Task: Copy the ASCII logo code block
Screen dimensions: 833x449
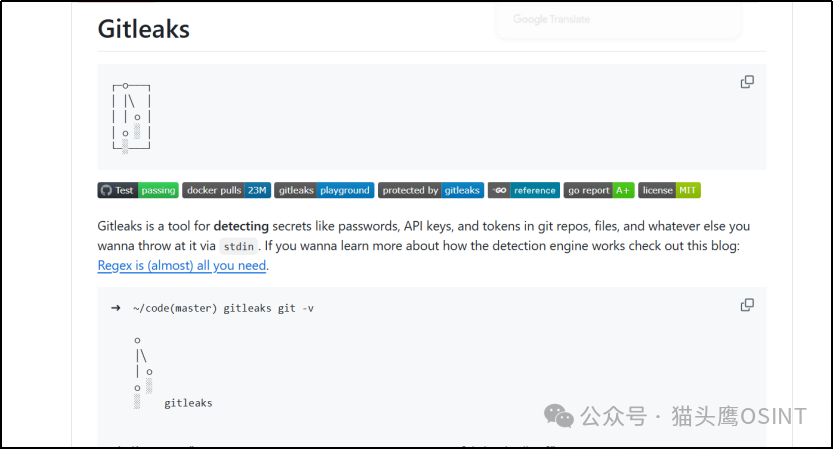Action: click(747, 82)
